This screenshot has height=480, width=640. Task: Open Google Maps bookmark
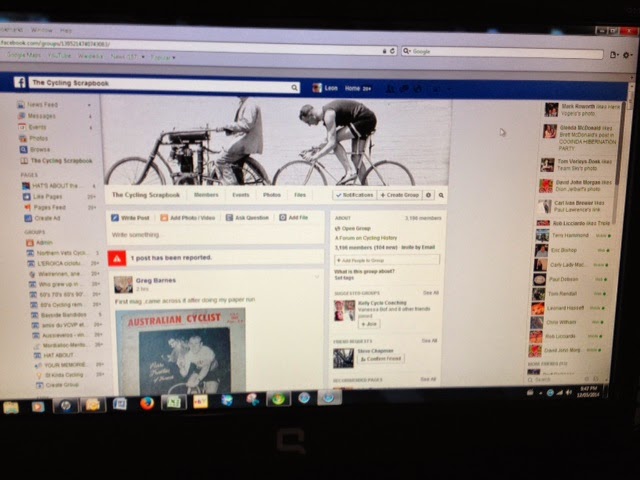[x=24, y=55]
